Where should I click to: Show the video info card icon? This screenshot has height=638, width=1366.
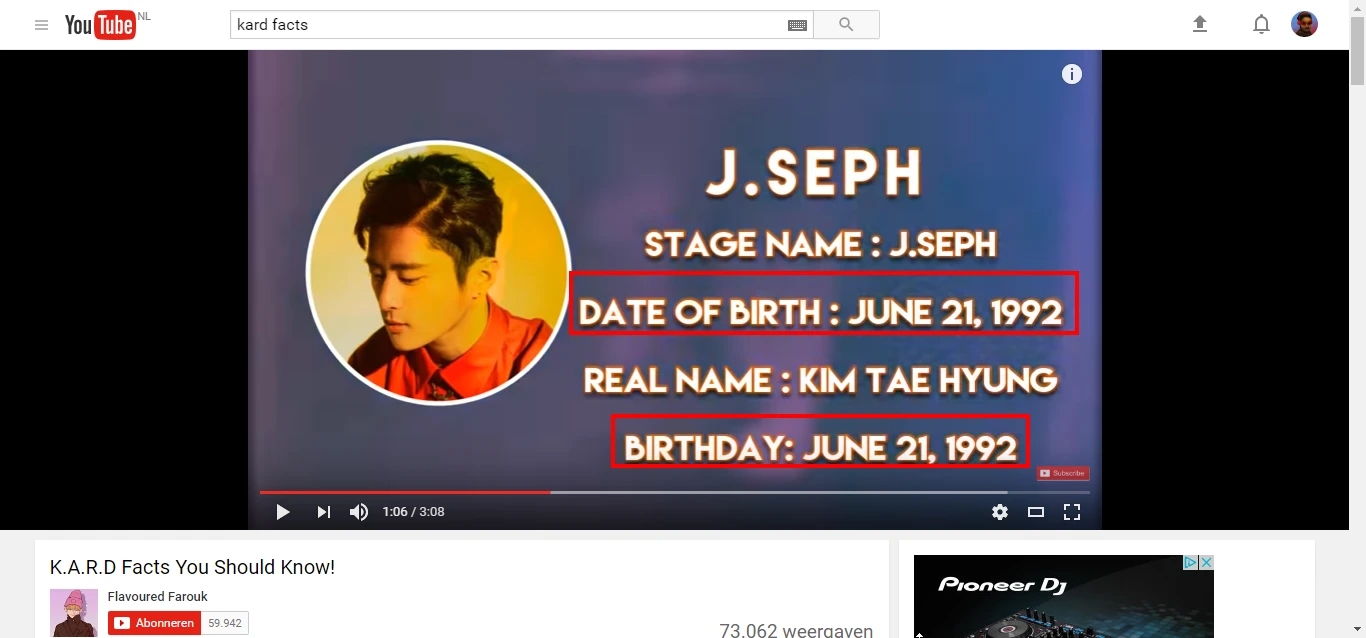[1072, 74]
